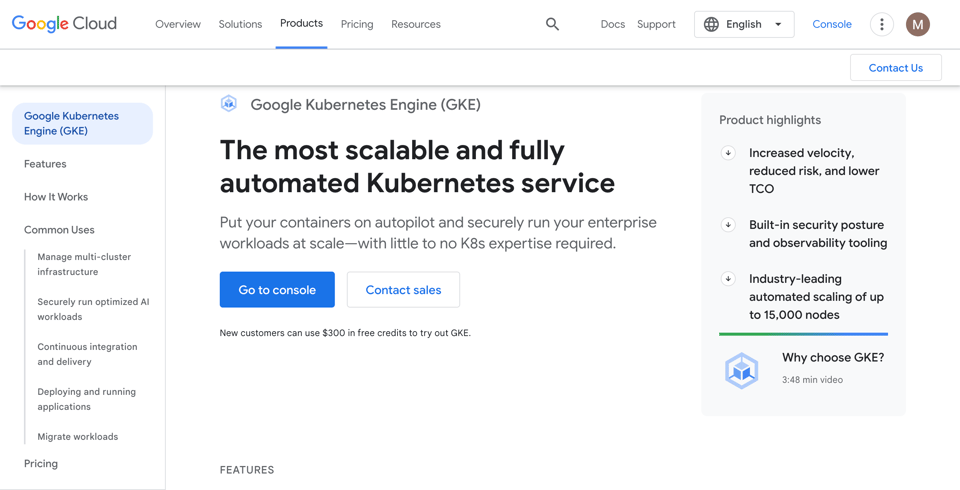This screenshot has height=490, width=960.
Task: Open Continuous integration and delivery sidebar link
Action: pyautogui.click(x=88, y=354)
